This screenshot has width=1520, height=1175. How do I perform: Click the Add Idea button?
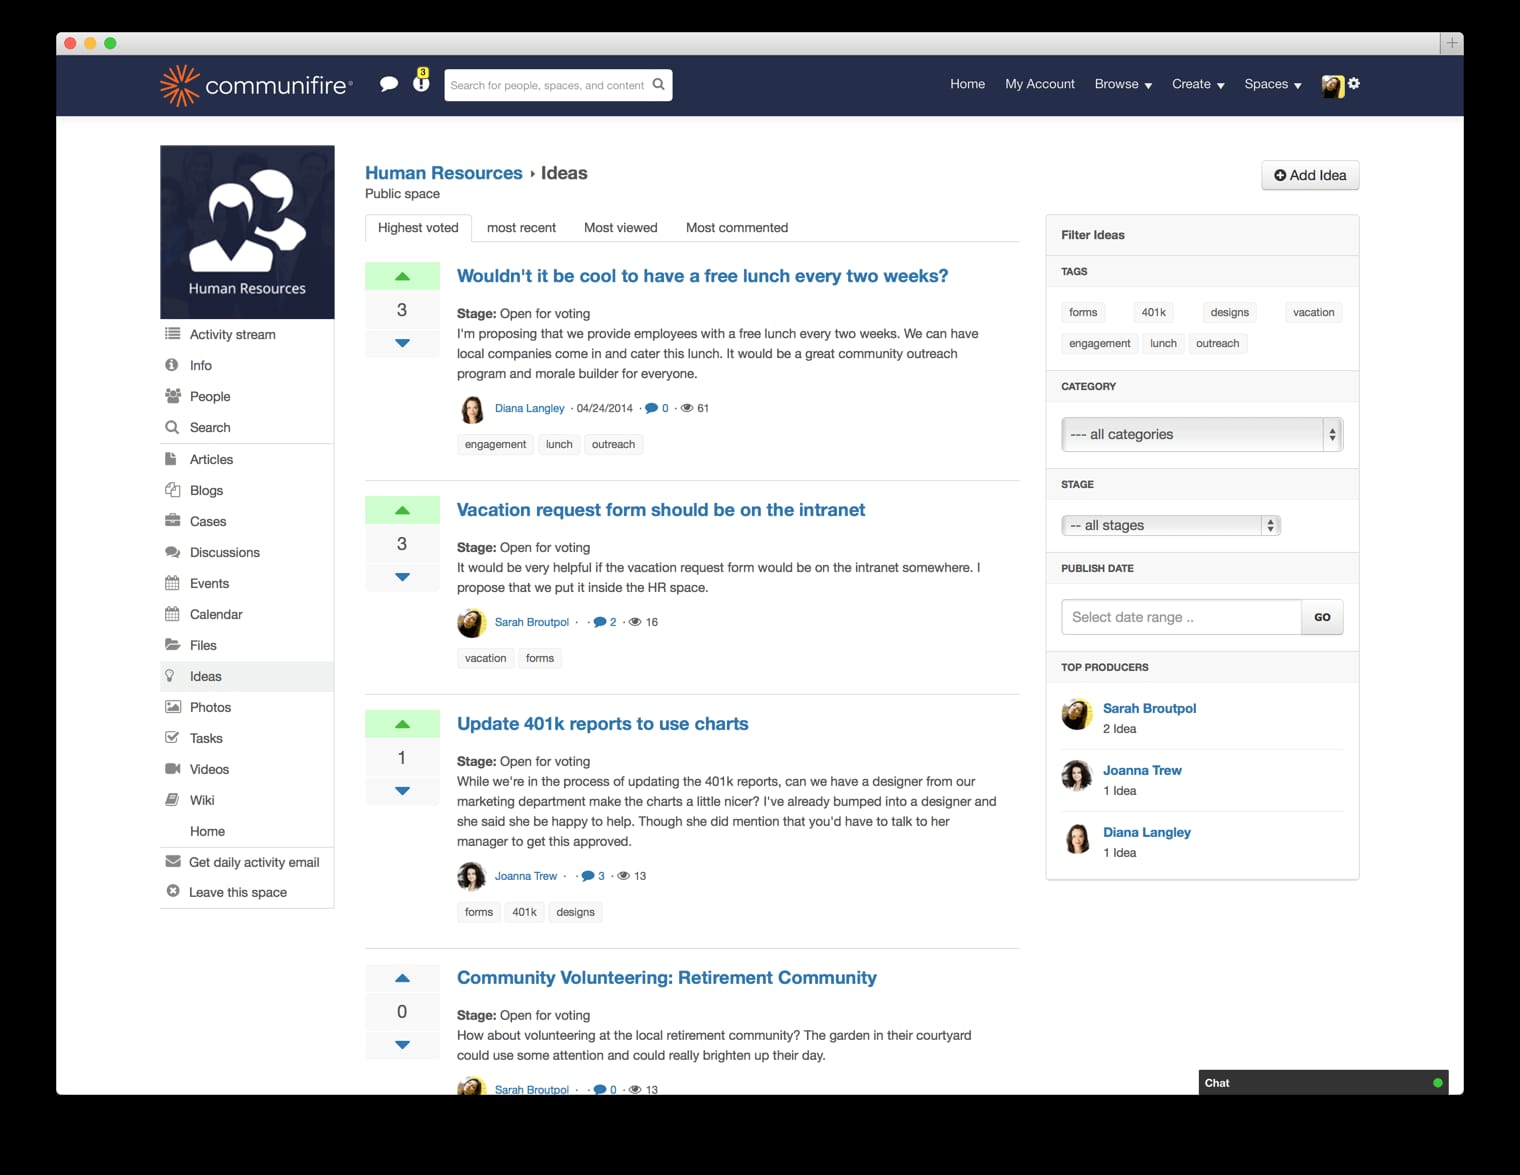(x=1309, y=175)
